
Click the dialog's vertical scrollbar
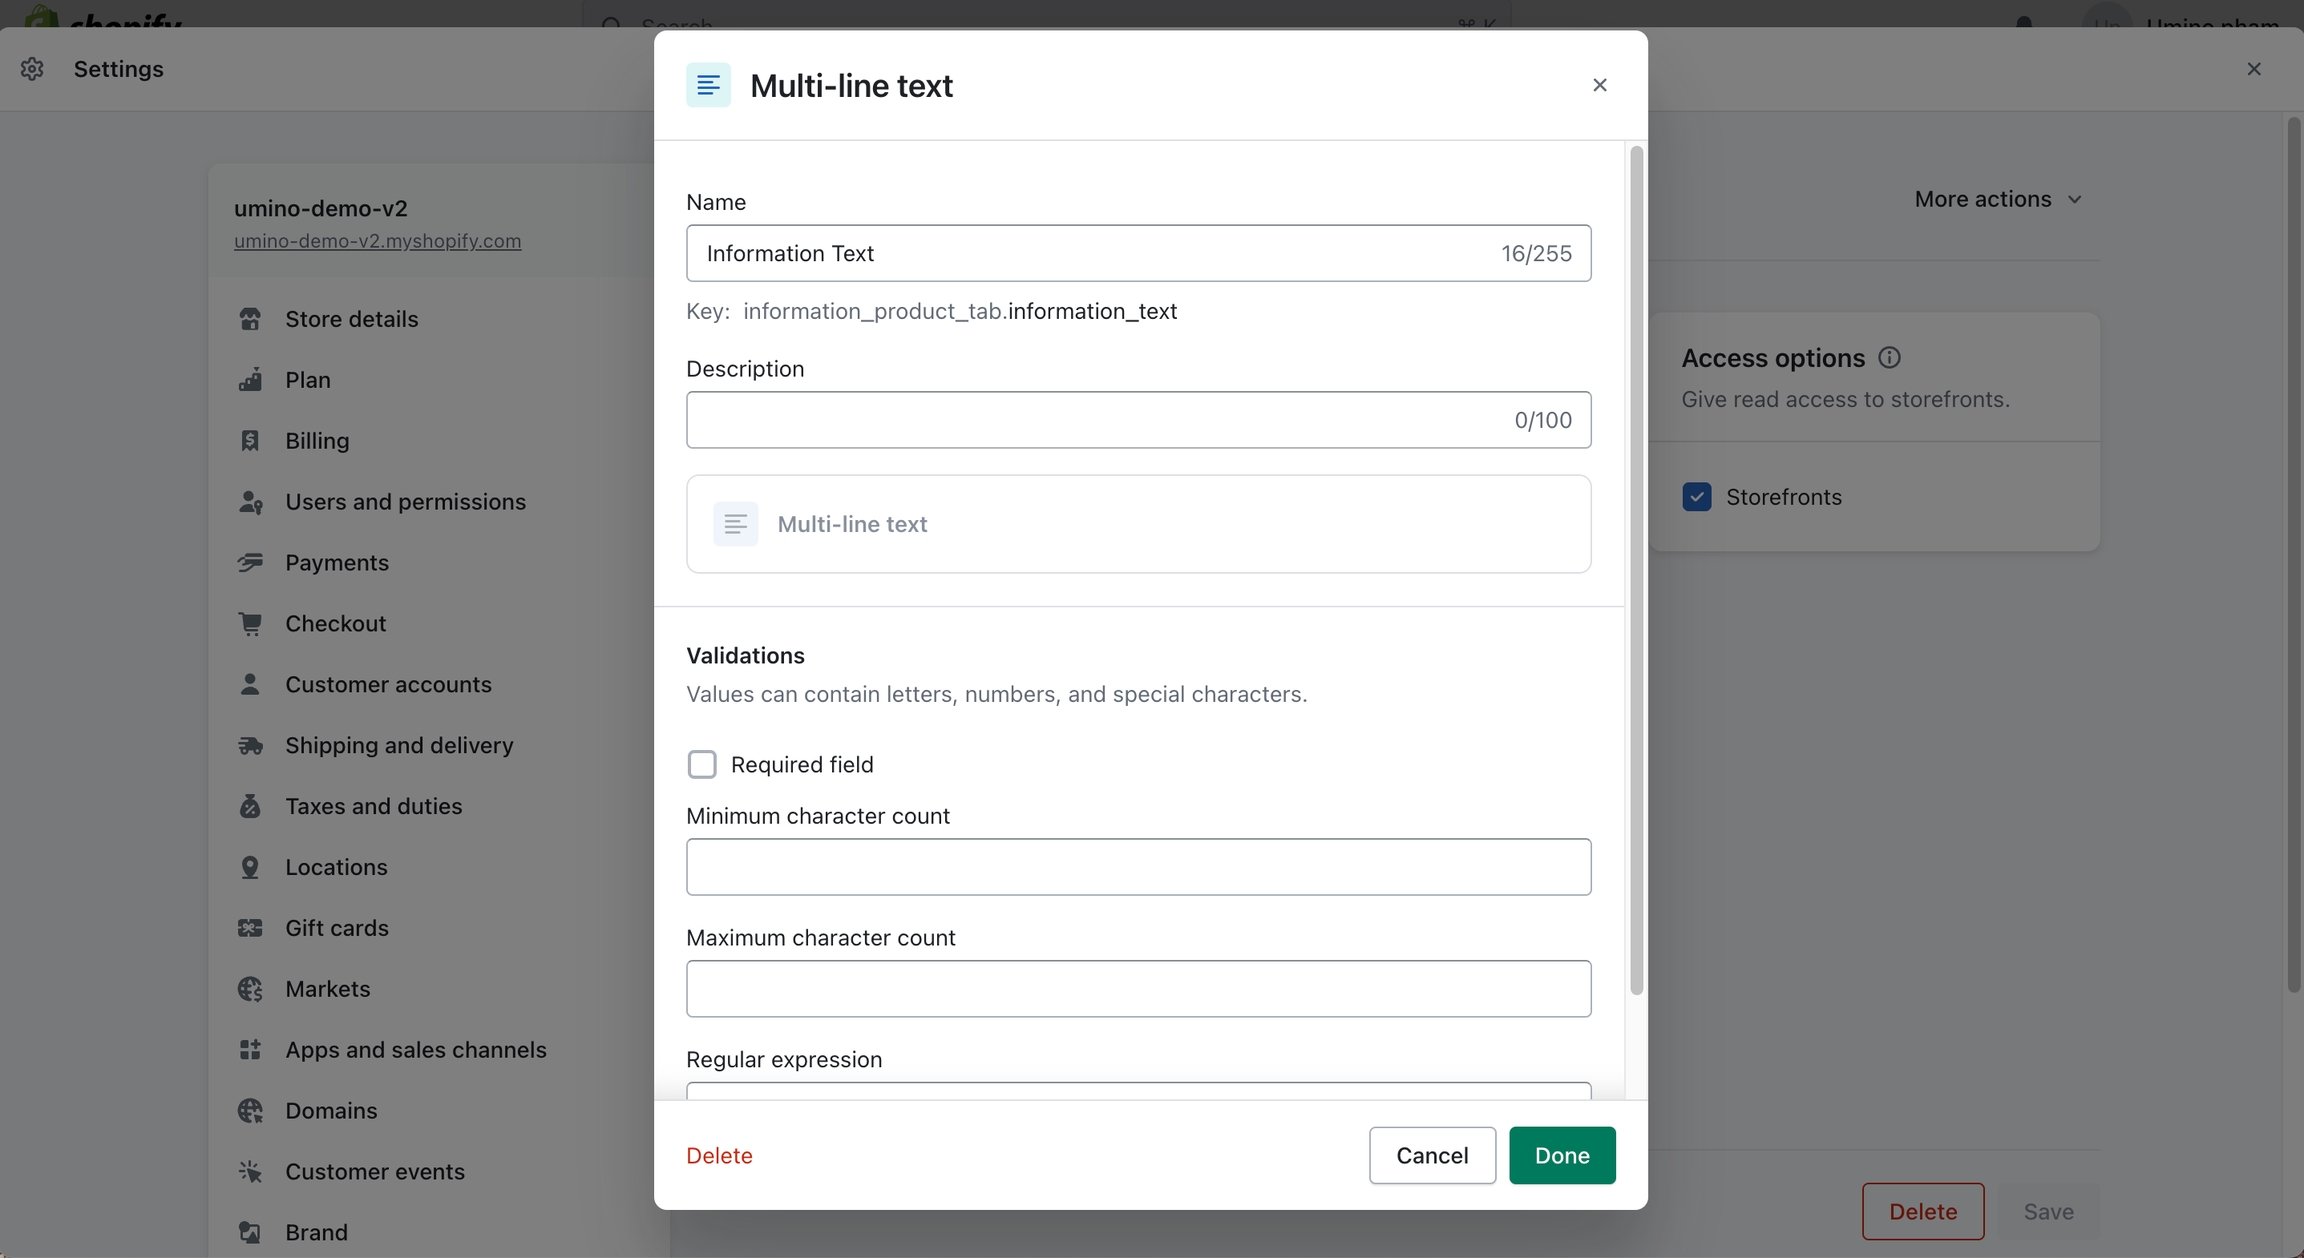(1636, 570)
